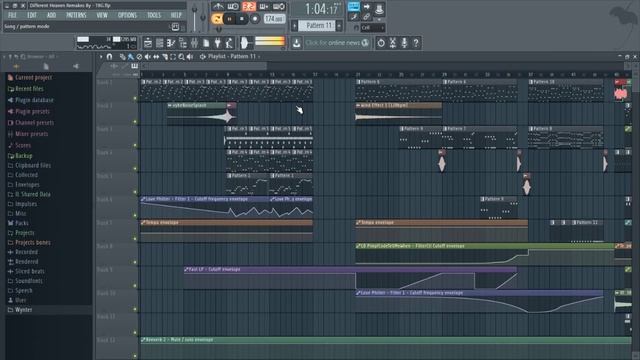Select the playlist Slice tool

coord(164,57)
